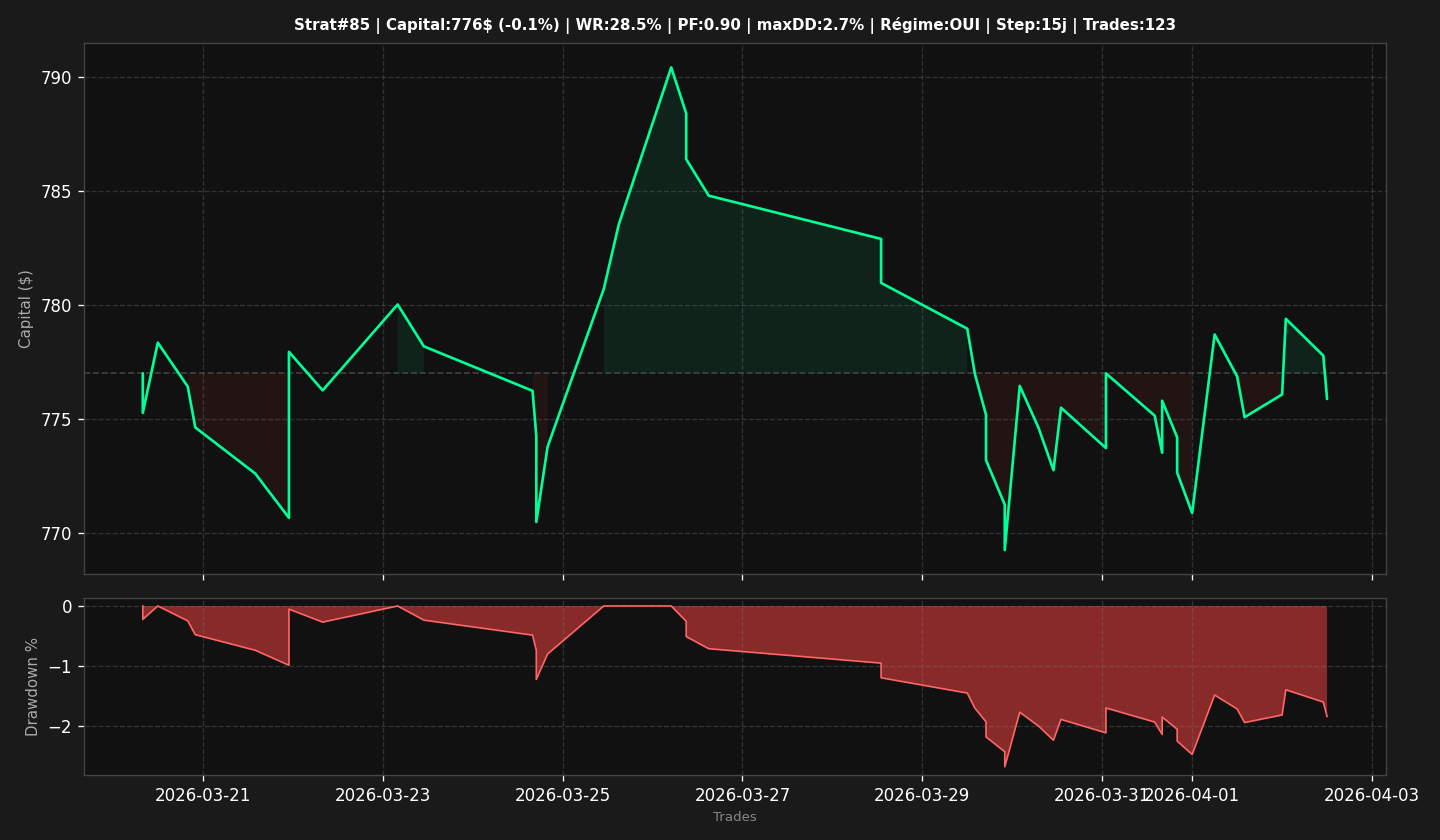Click the capital curve peak near 790
1440x840 pixels.
(671, 68)
